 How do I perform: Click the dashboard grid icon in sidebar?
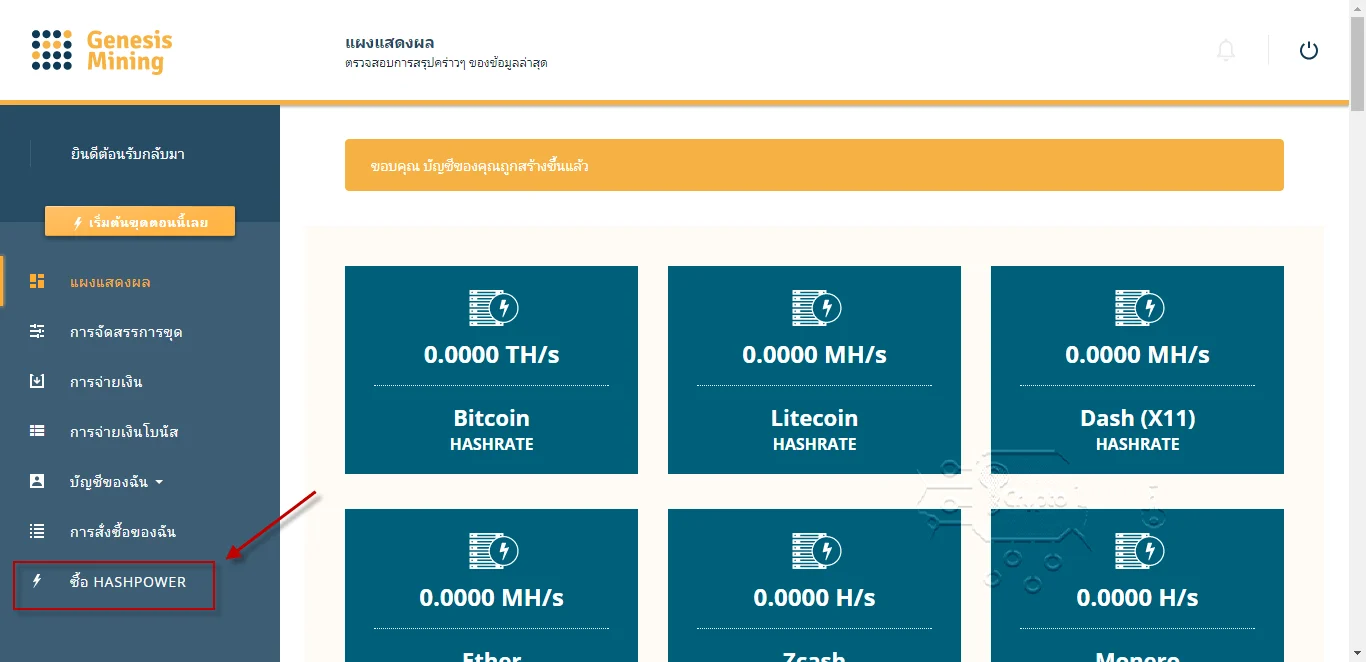point(37,281)
